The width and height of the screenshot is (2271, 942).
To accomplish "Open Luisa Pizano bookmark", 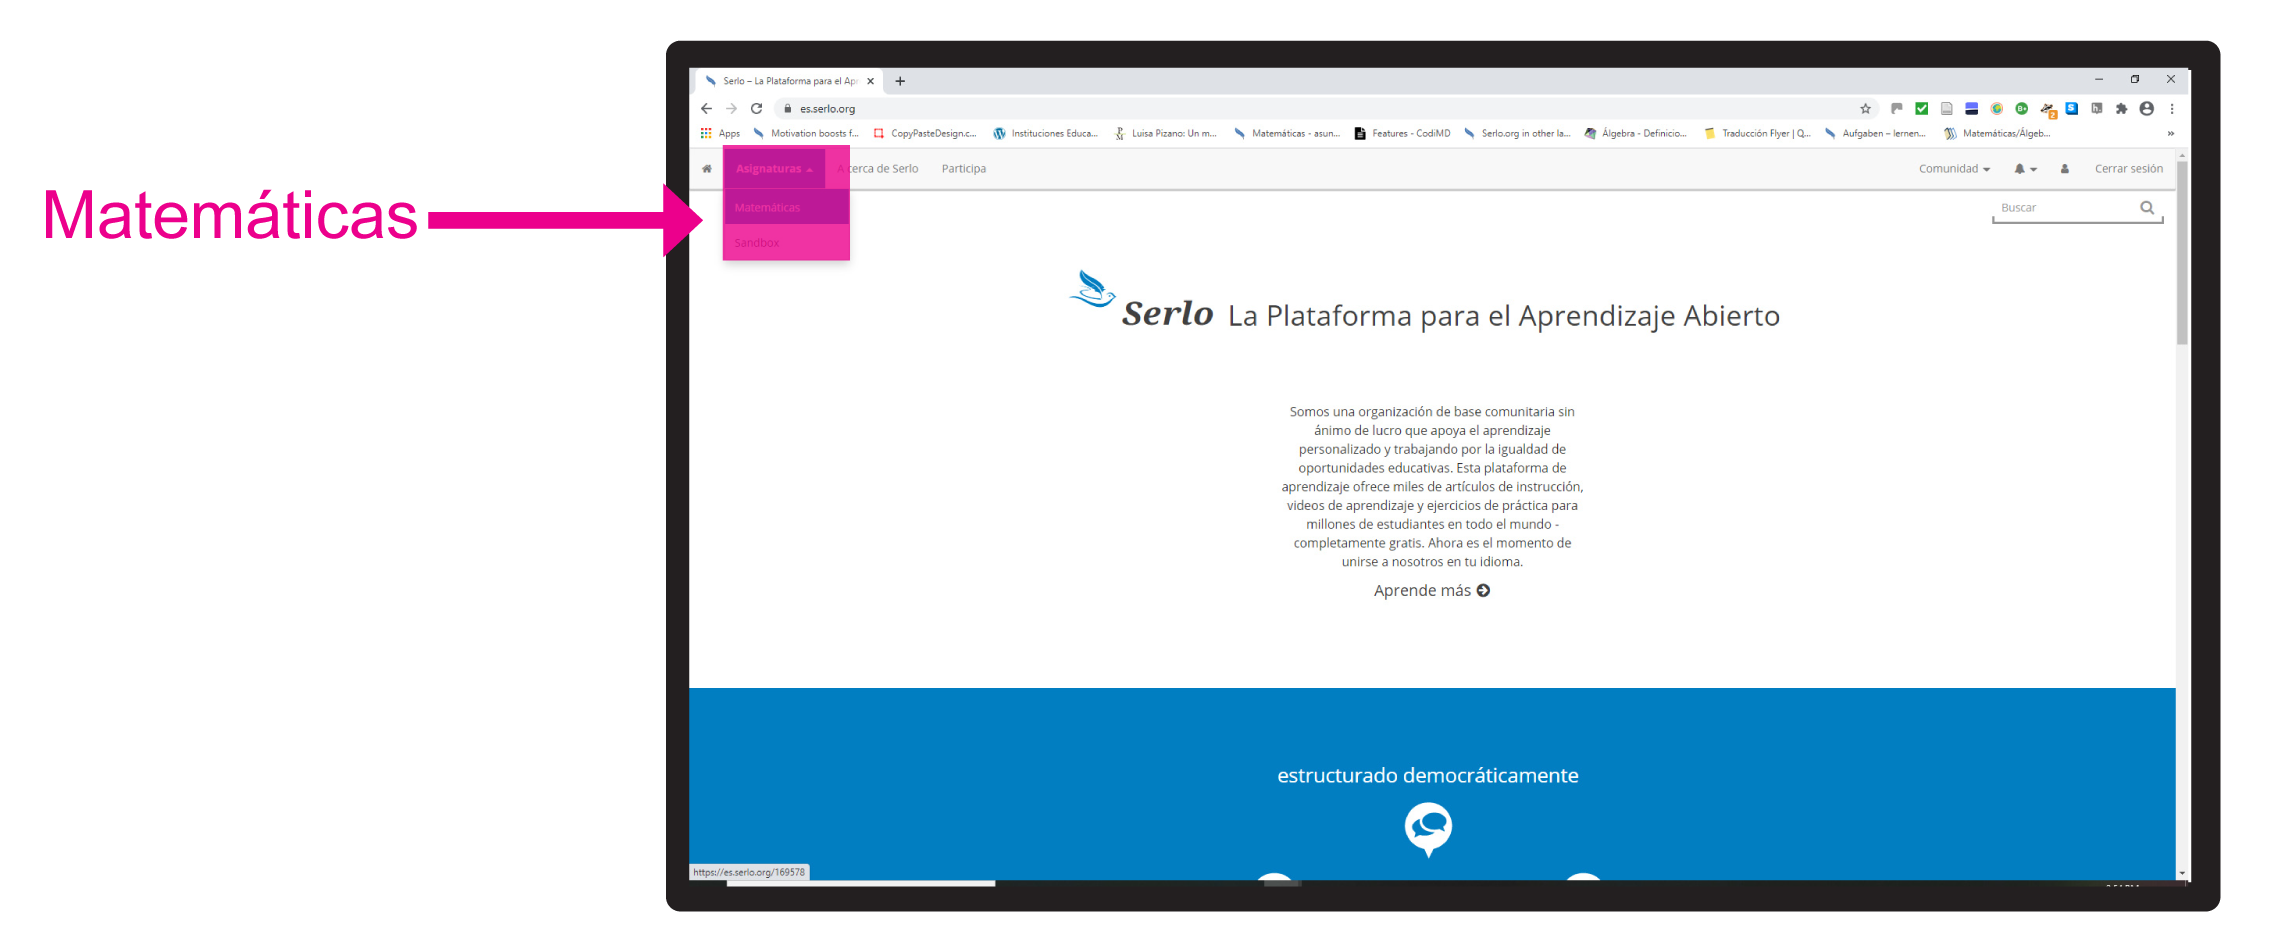I will (x=1166, y=133).
